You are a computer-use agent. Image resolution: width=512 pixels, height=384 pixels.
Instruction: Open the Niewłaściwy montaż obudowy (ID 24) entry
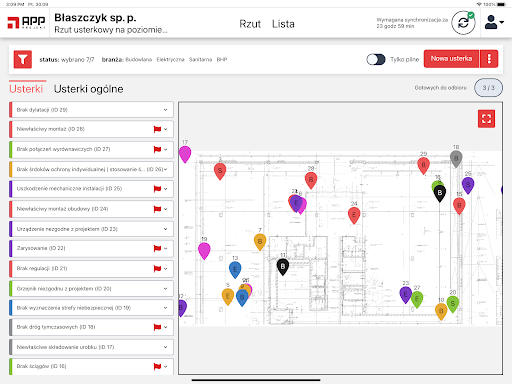[91, 209]
